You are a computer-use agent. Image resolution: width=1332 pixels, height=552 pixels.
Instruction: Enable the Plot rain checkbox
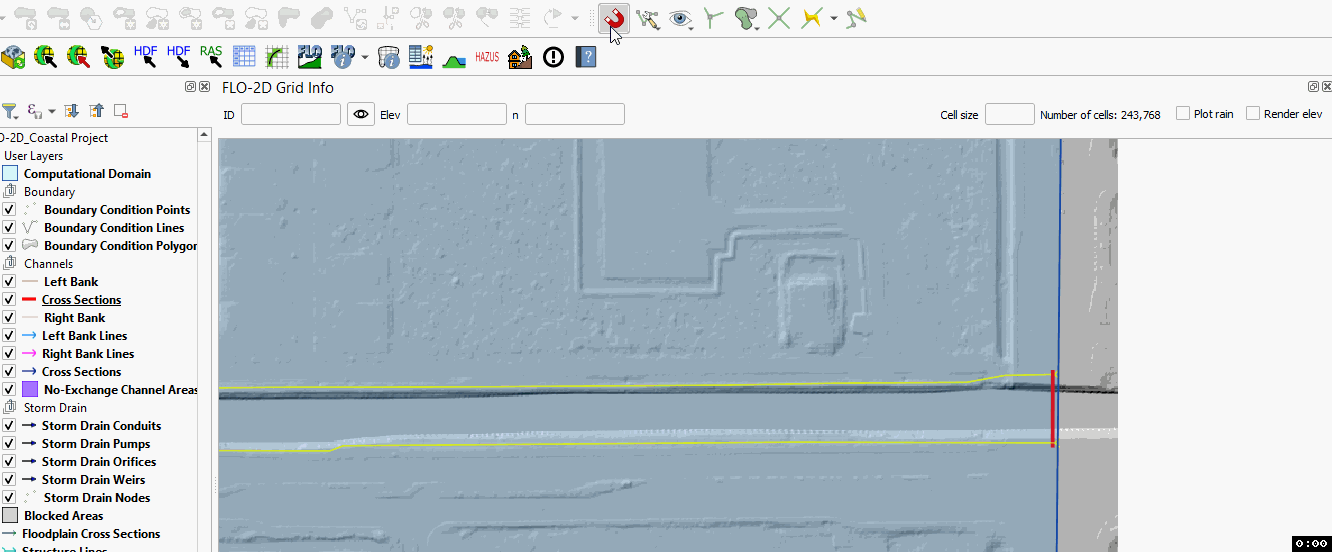click(1183, 114)
